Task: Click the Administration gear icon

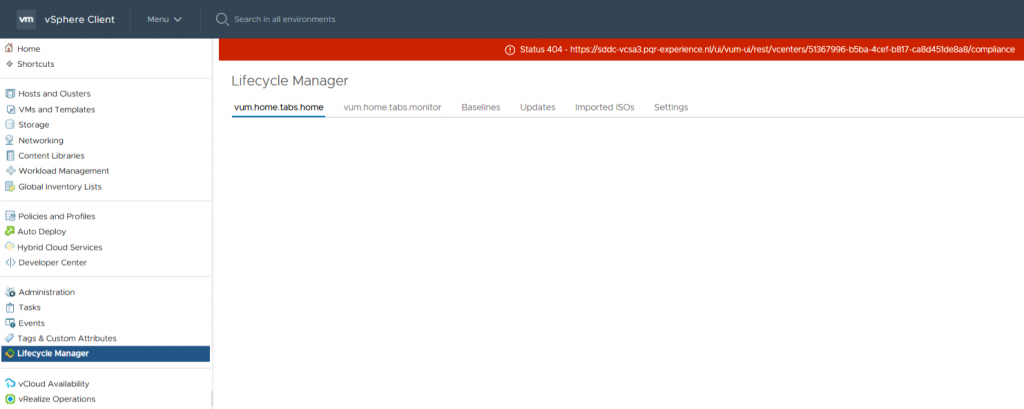Action: point(10,293)
